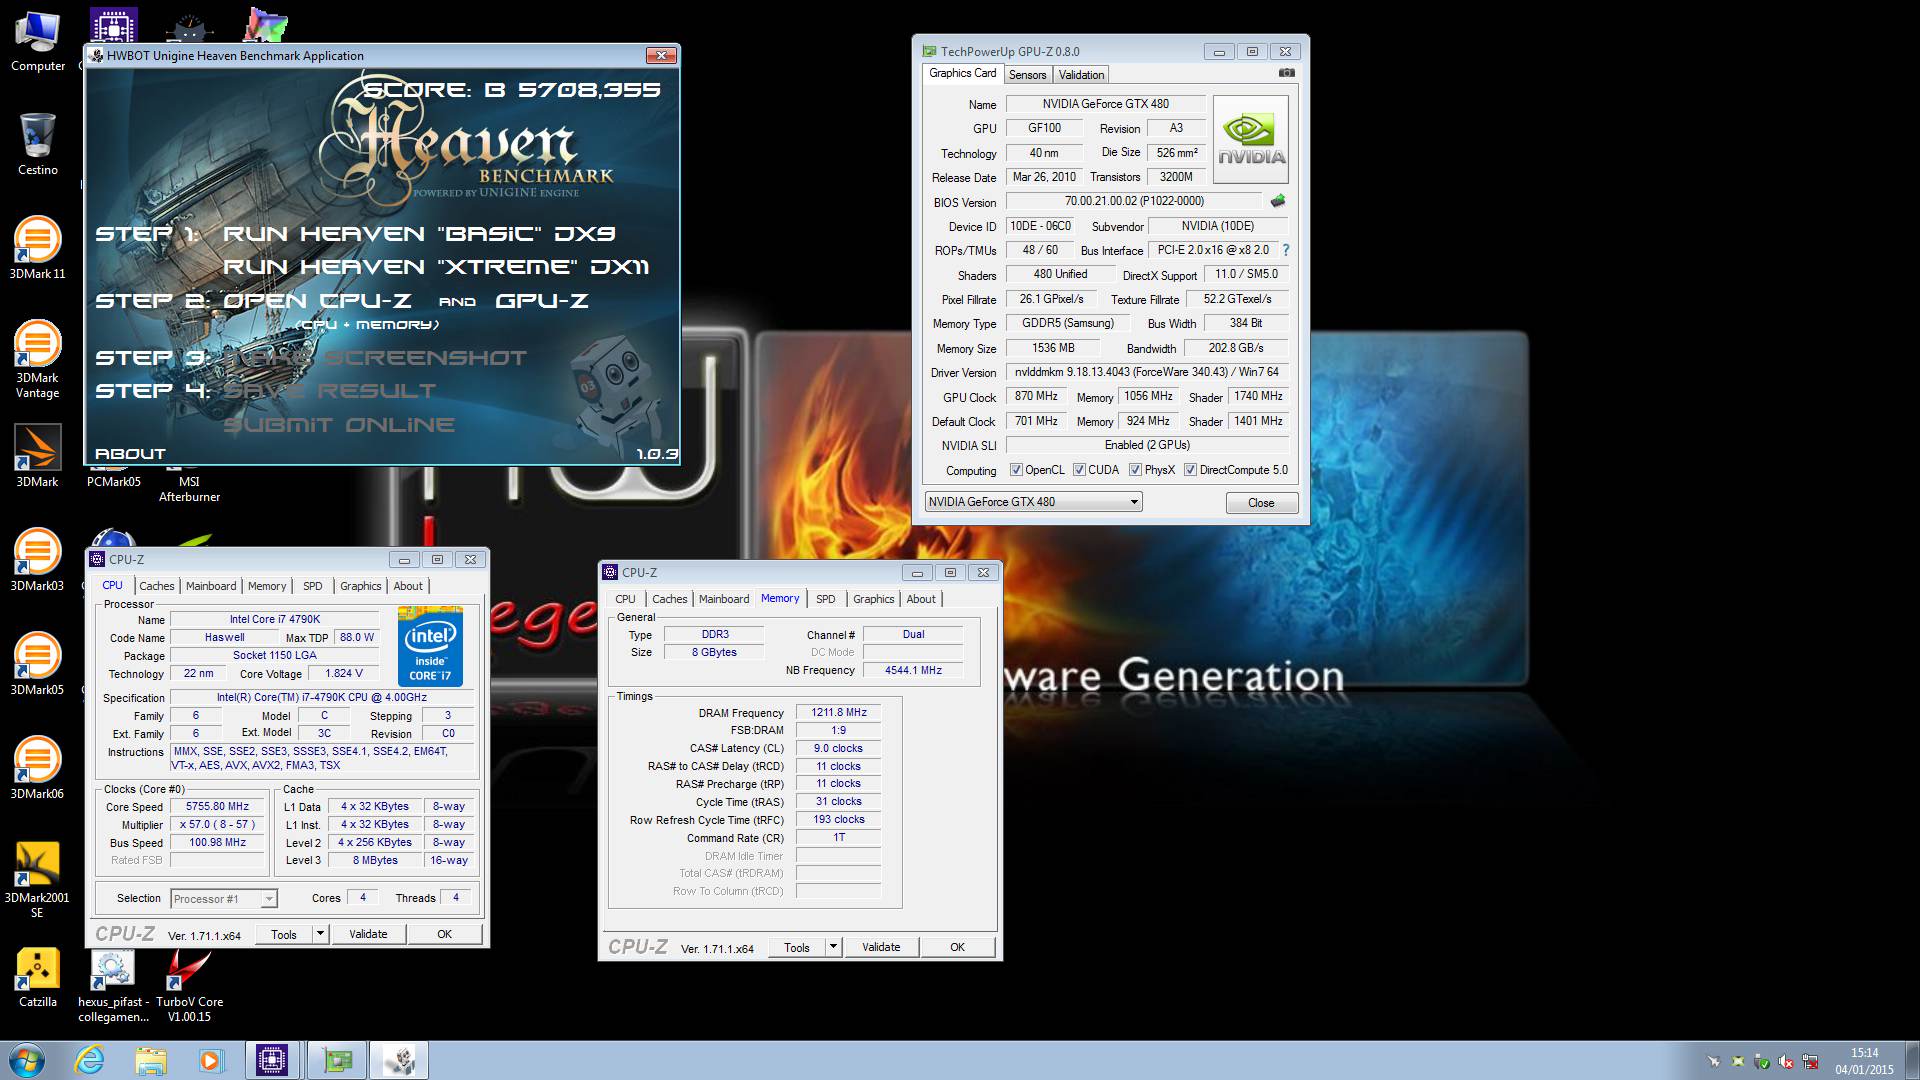This screenshot has width=1920, height=1080.
Task: Select CPU tab in right CPU-Z window
Action: 625,599
